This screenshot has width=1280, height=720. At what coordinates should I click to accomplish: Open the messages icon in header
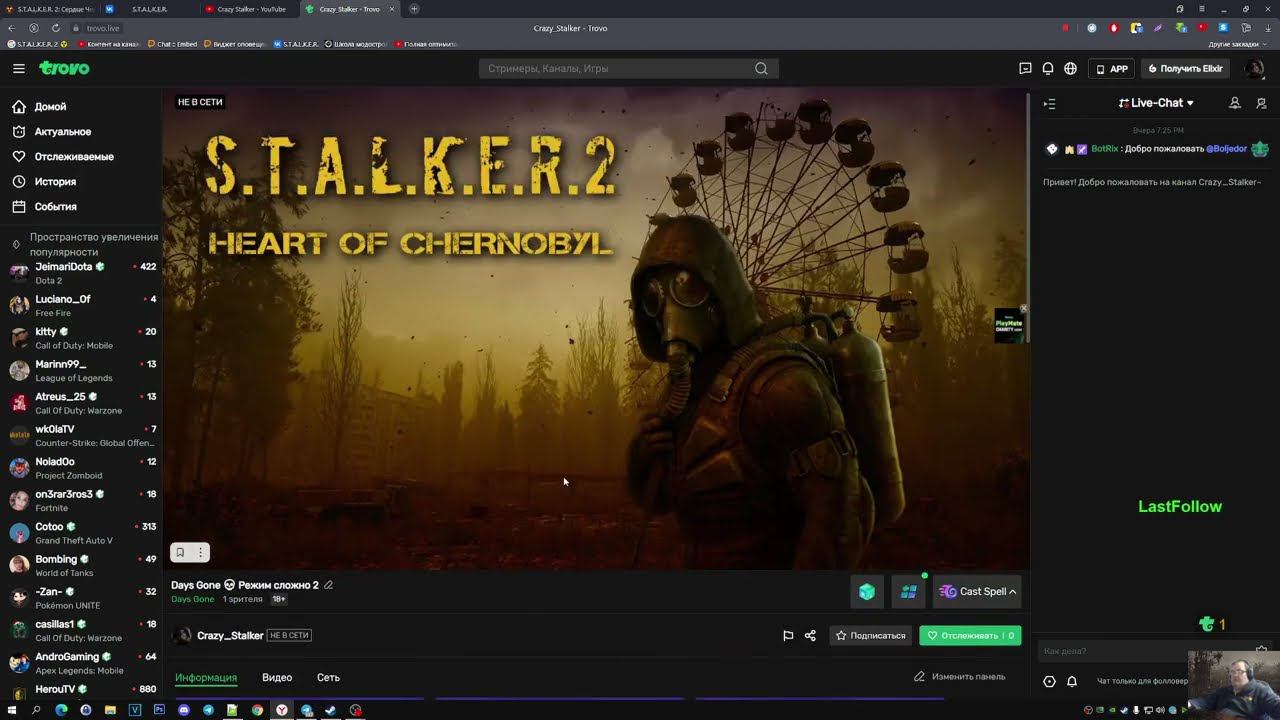pos(1025,68)
